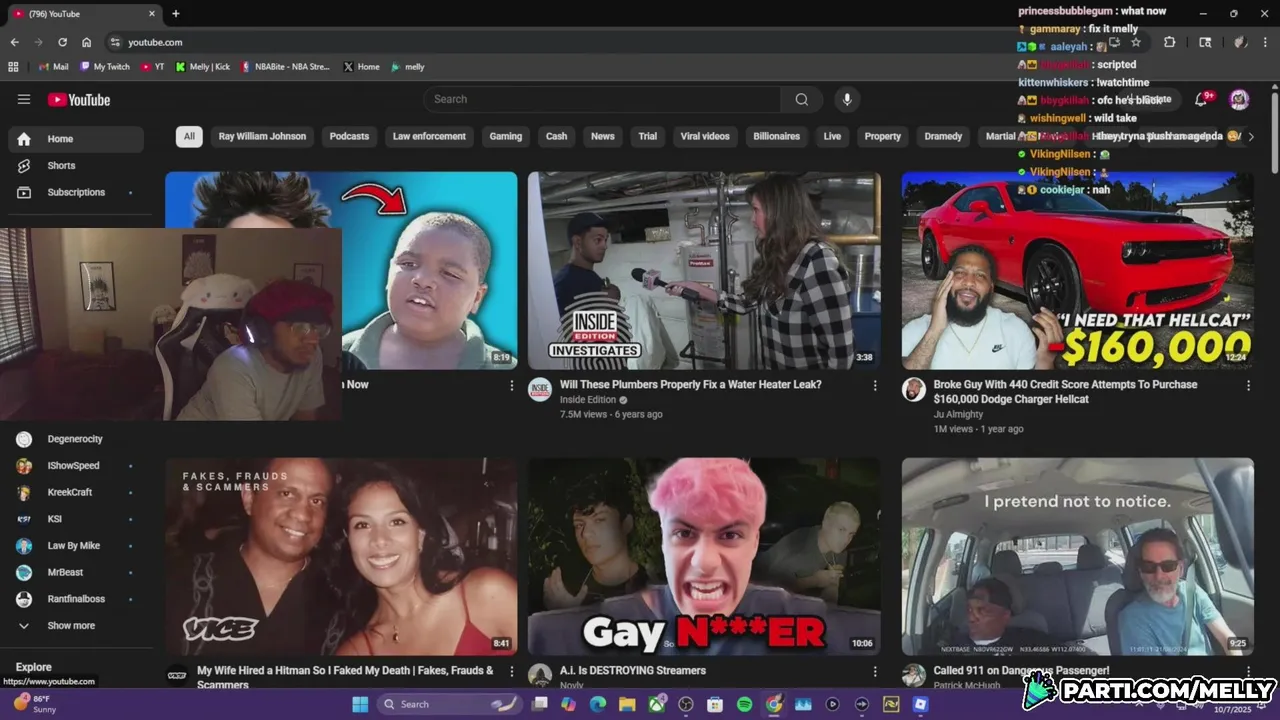Open Subscriptions in sidebar
Screen dimensions: 1280x720
(76, 192)
